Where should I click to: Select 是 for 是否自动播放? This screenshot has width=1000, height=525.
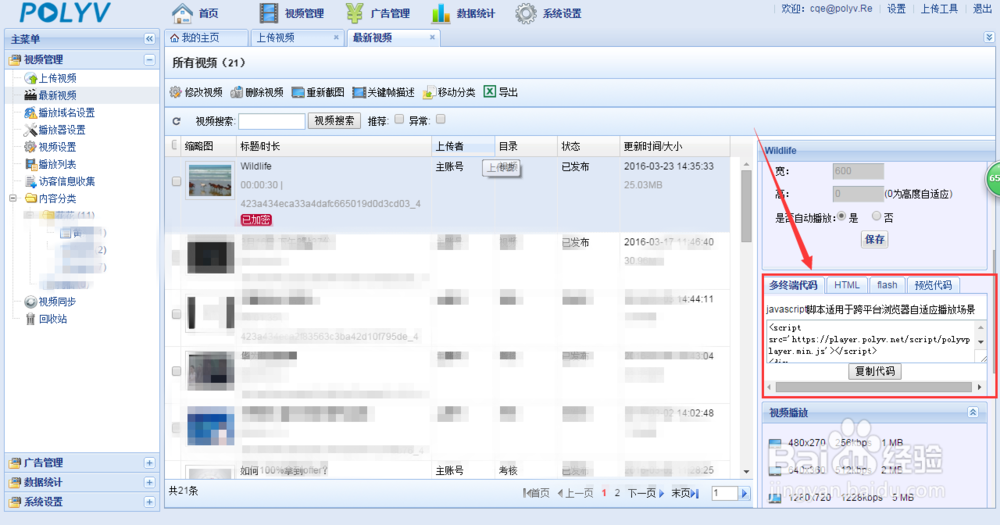point(842,216)
